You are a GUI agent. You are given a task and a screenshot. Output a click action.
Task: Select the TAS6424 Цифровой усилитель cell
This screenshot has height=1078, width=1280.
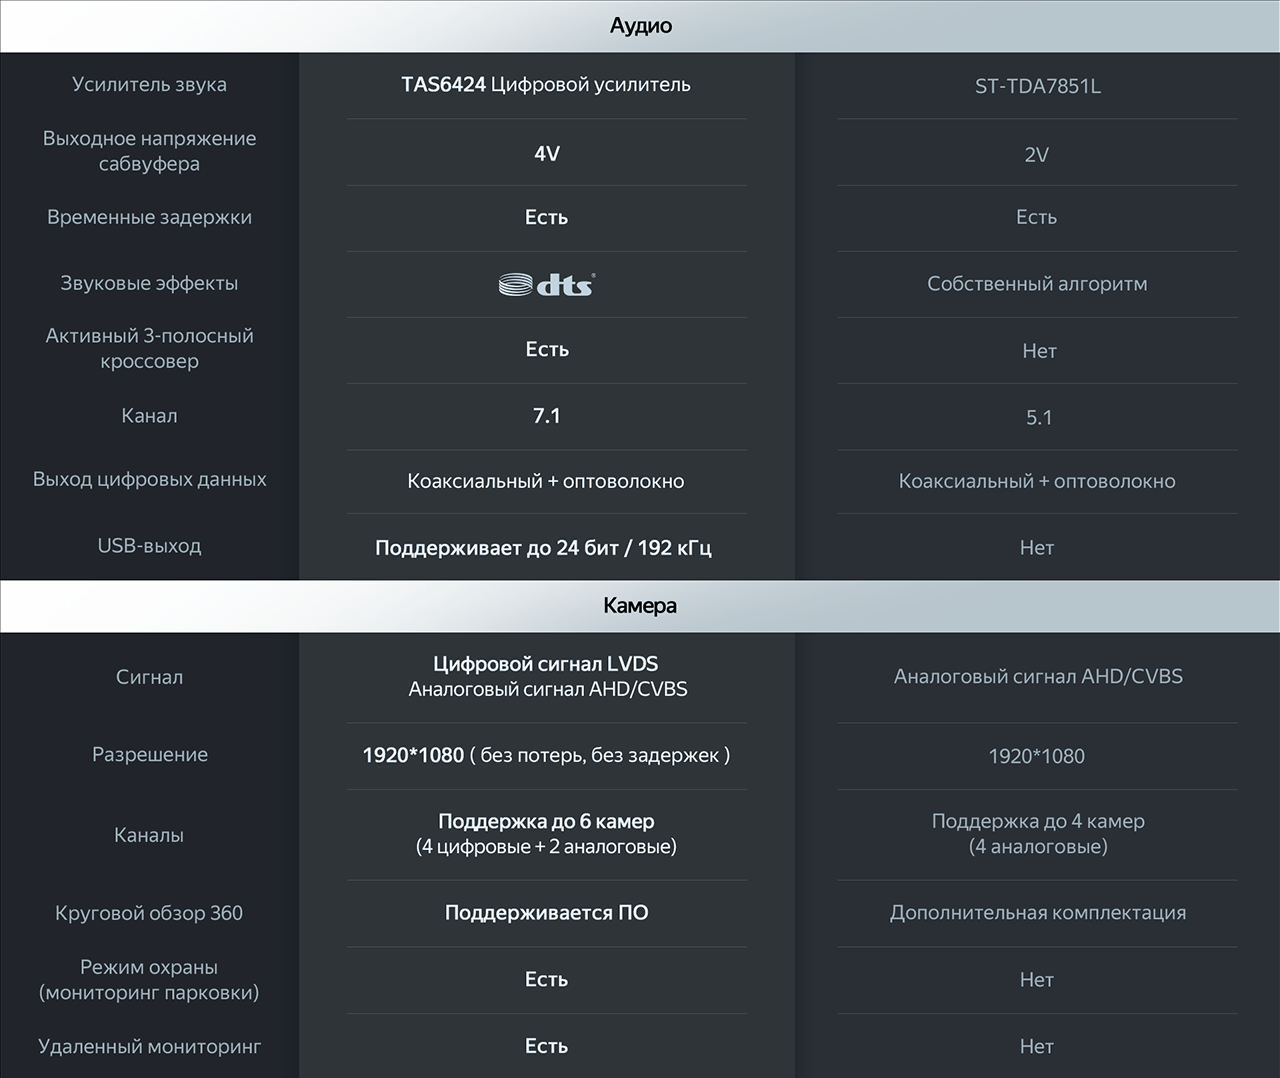pyautogui.click(x=546, y=84)
